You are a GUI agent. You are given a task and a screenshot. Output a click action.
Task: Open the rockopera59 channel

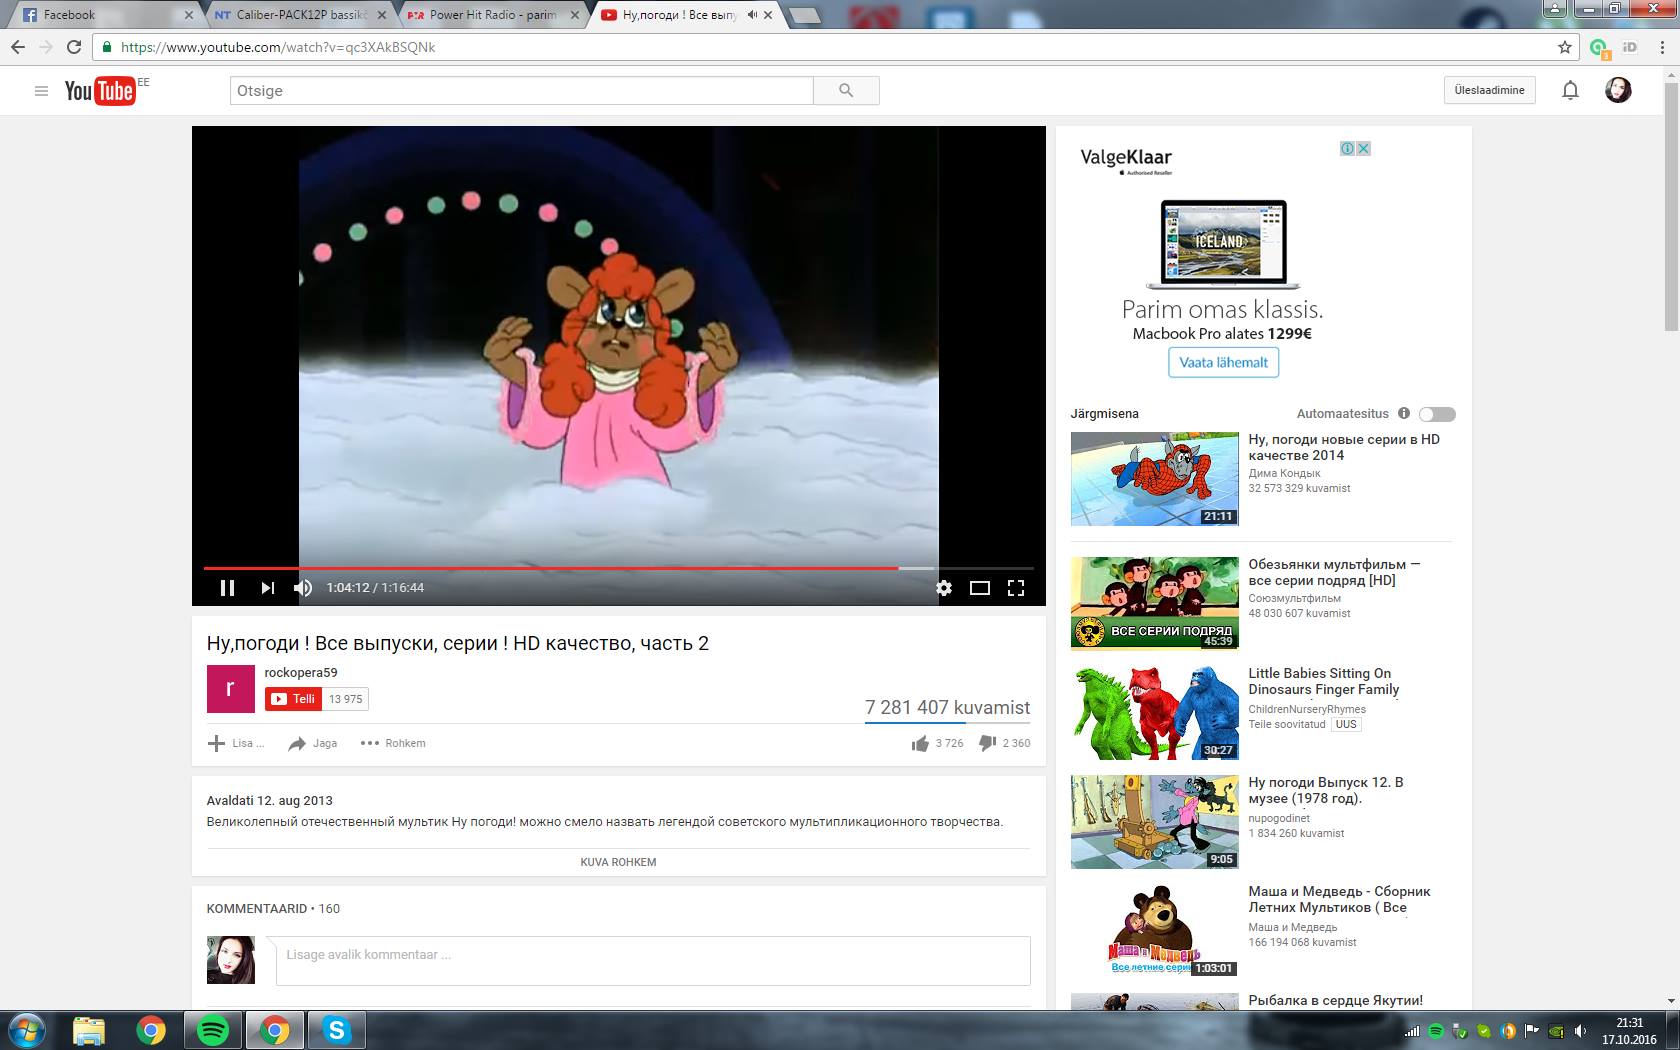(301, 673)
